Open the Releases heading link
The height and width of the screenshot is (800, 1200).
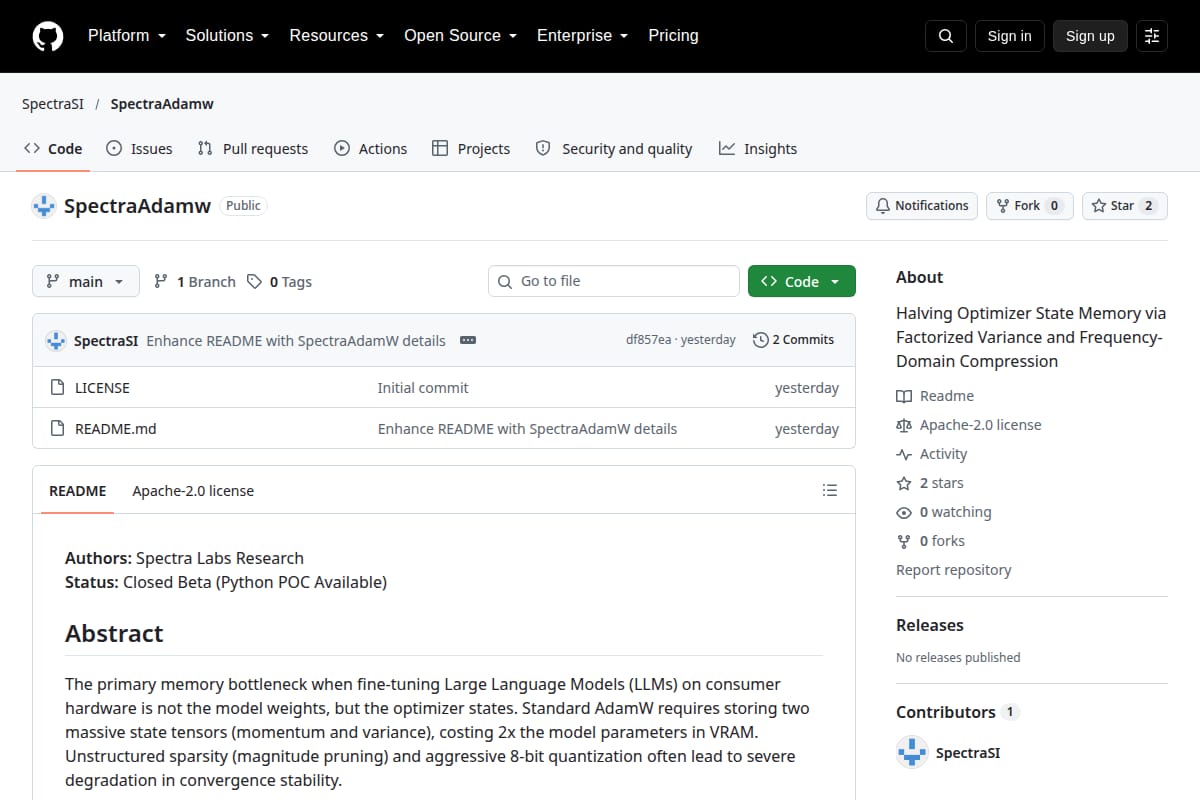pos(930,625)
